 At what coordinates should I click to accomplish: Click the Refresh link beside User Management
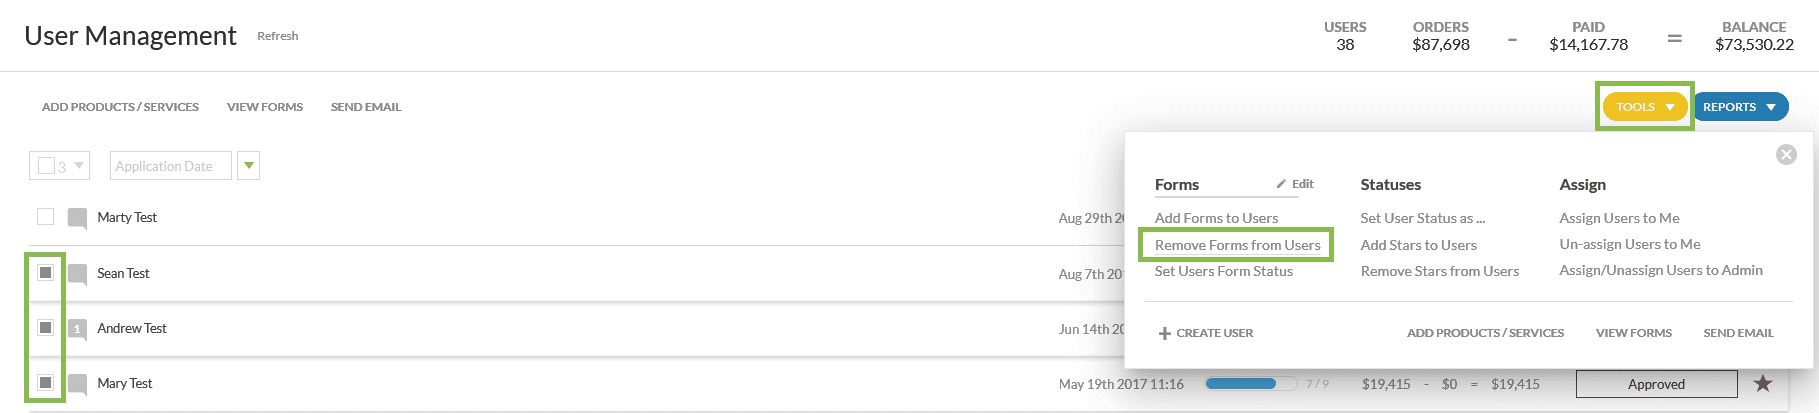277,36
